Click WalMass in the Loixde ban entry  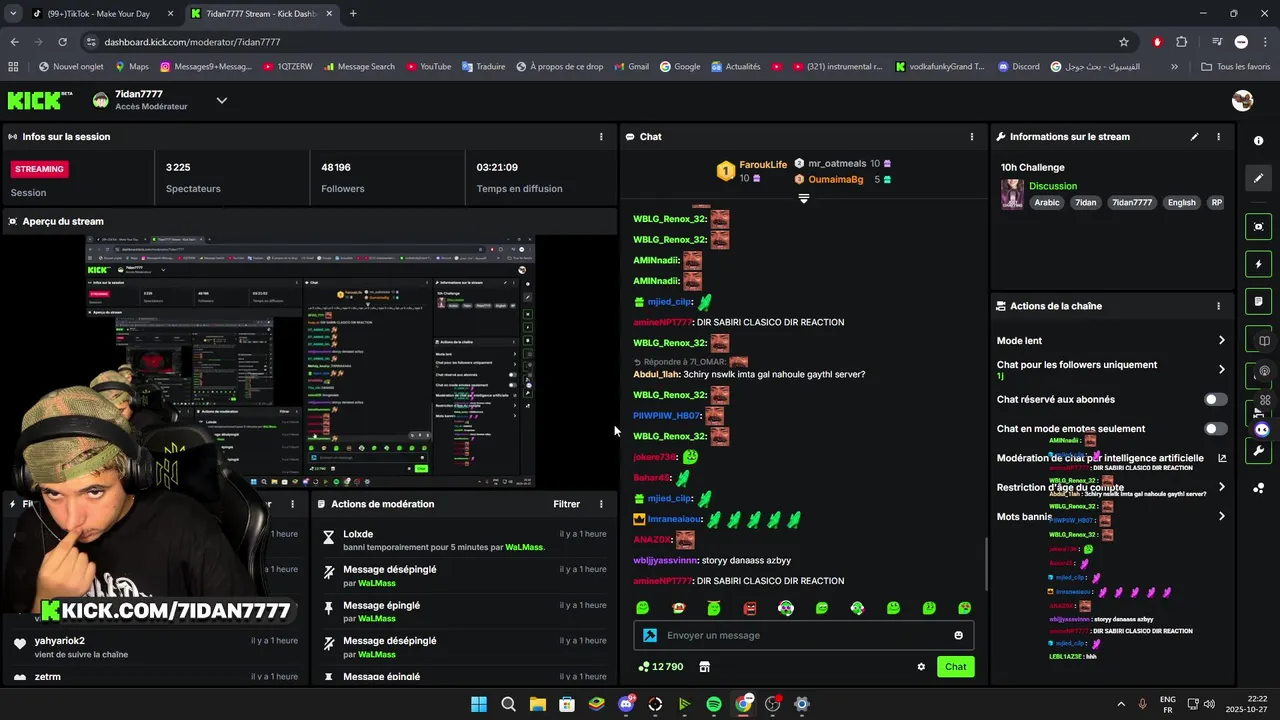(523, 547)
